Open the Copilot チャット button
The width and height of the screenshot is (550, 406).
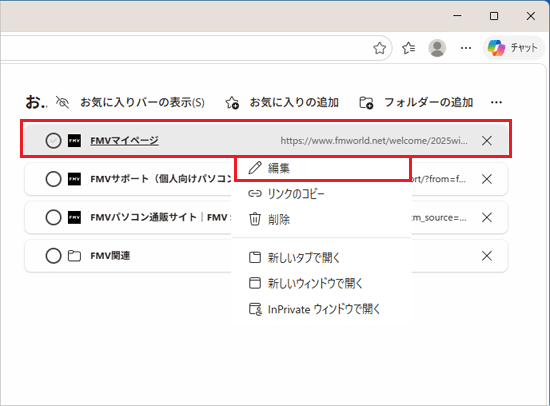coord(514,48)
